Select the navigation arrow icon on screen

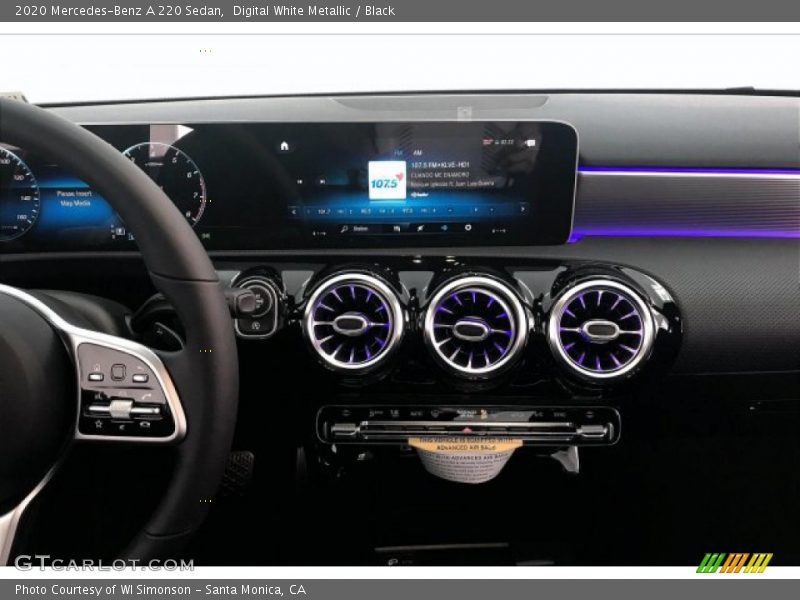[419, 229]
